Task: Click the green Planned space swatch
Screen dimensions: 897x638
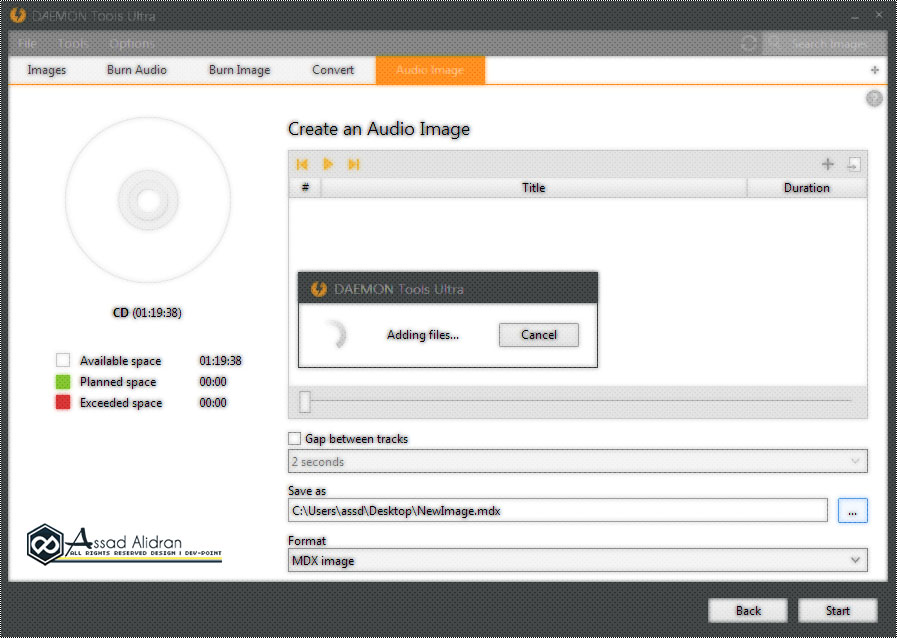Action: pos(63,382)
